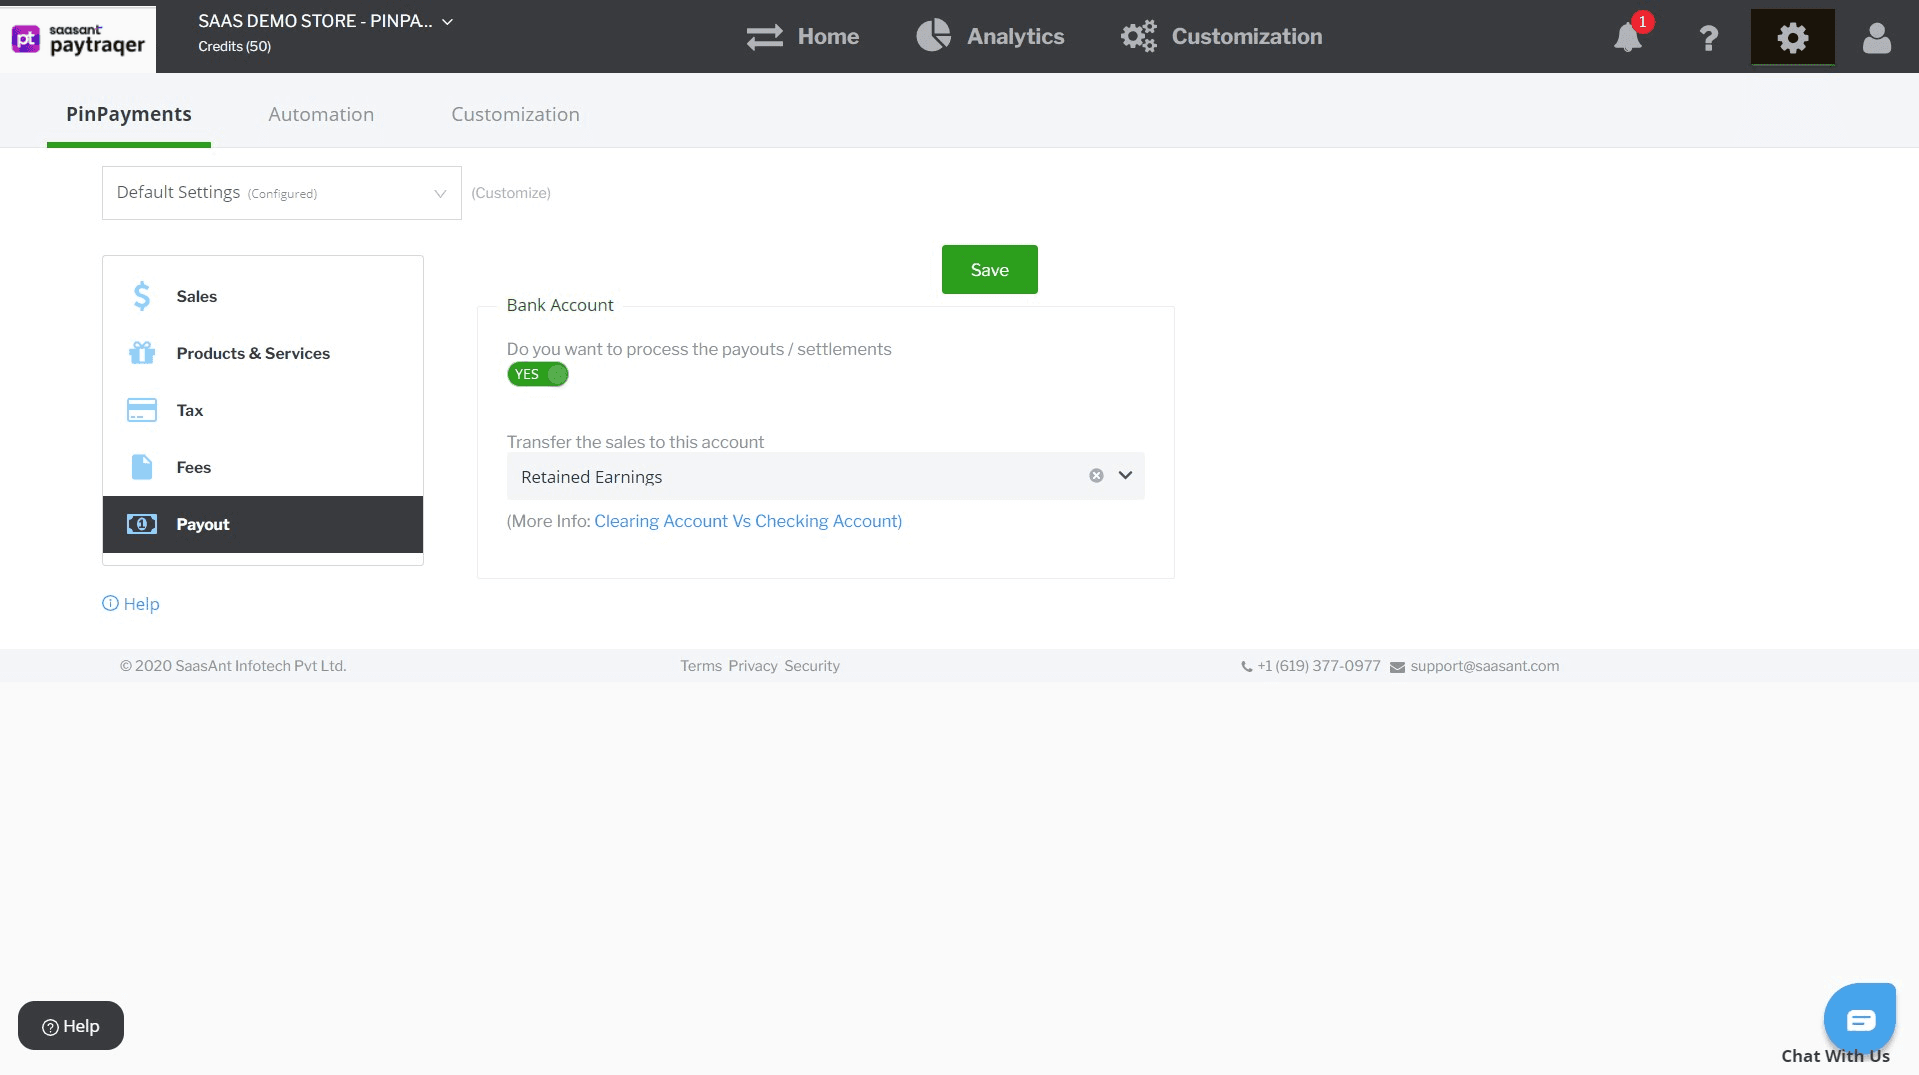Click the (Customize) link
1919x1075 pixels.
point(511,193)
